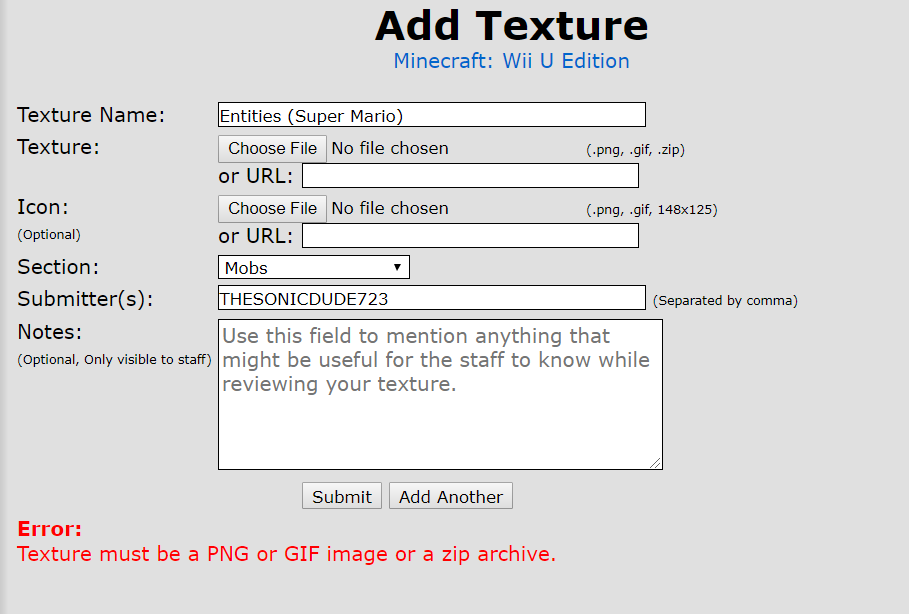Click the Section label

click(x=58, y=267)
